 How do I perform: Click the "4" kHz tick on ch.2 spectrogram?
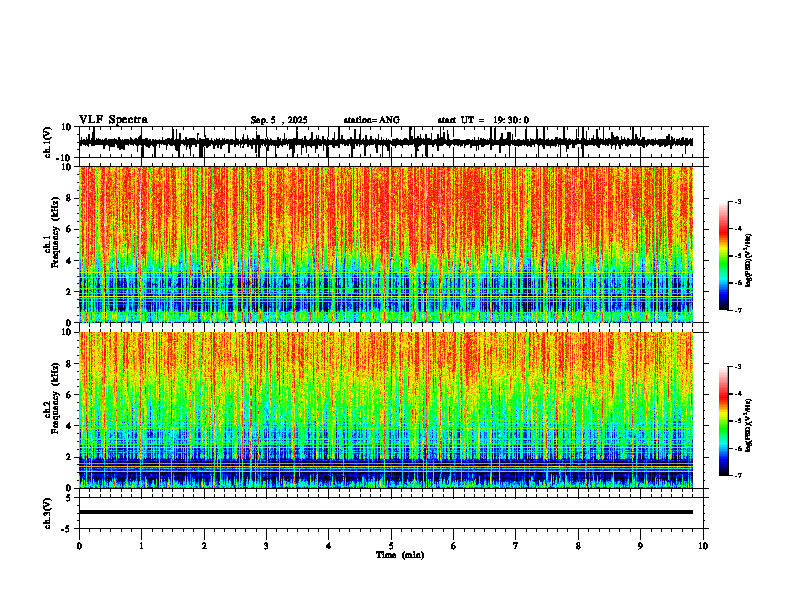click(70, 426)
